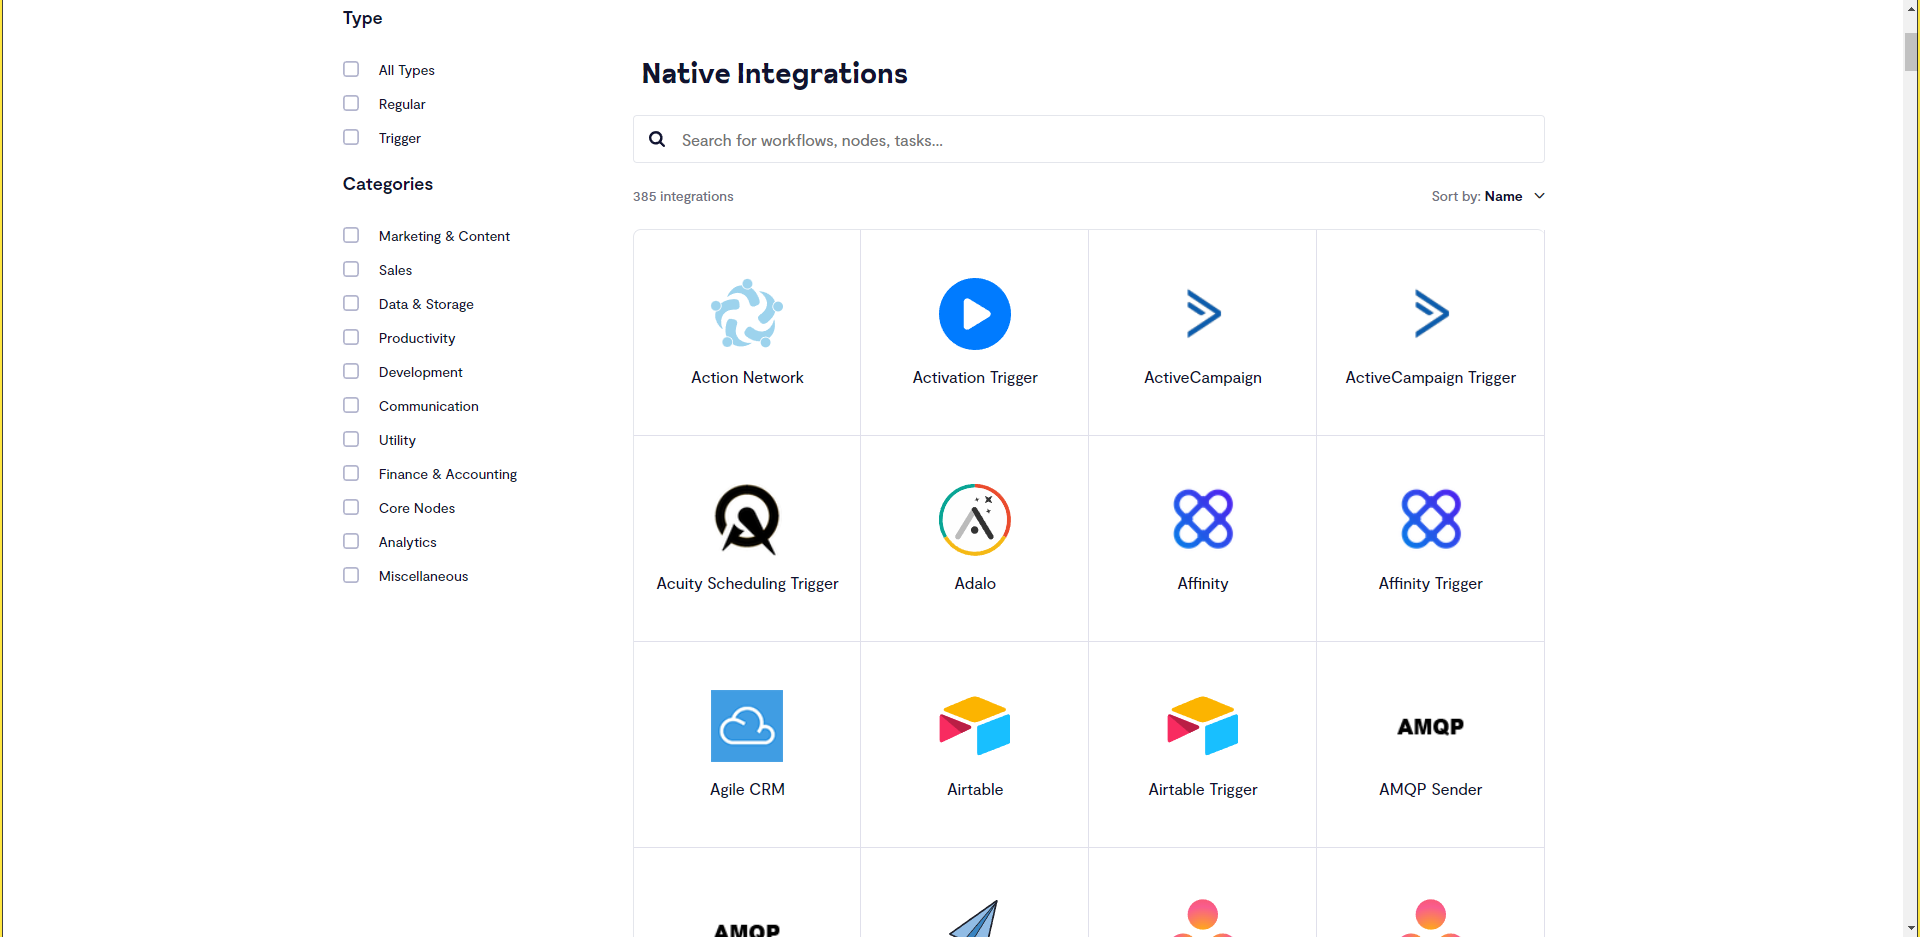Viewport: 1920px width, 937px height.
Task: Click the Adalo integration name
Action: [x=975, y=583]
